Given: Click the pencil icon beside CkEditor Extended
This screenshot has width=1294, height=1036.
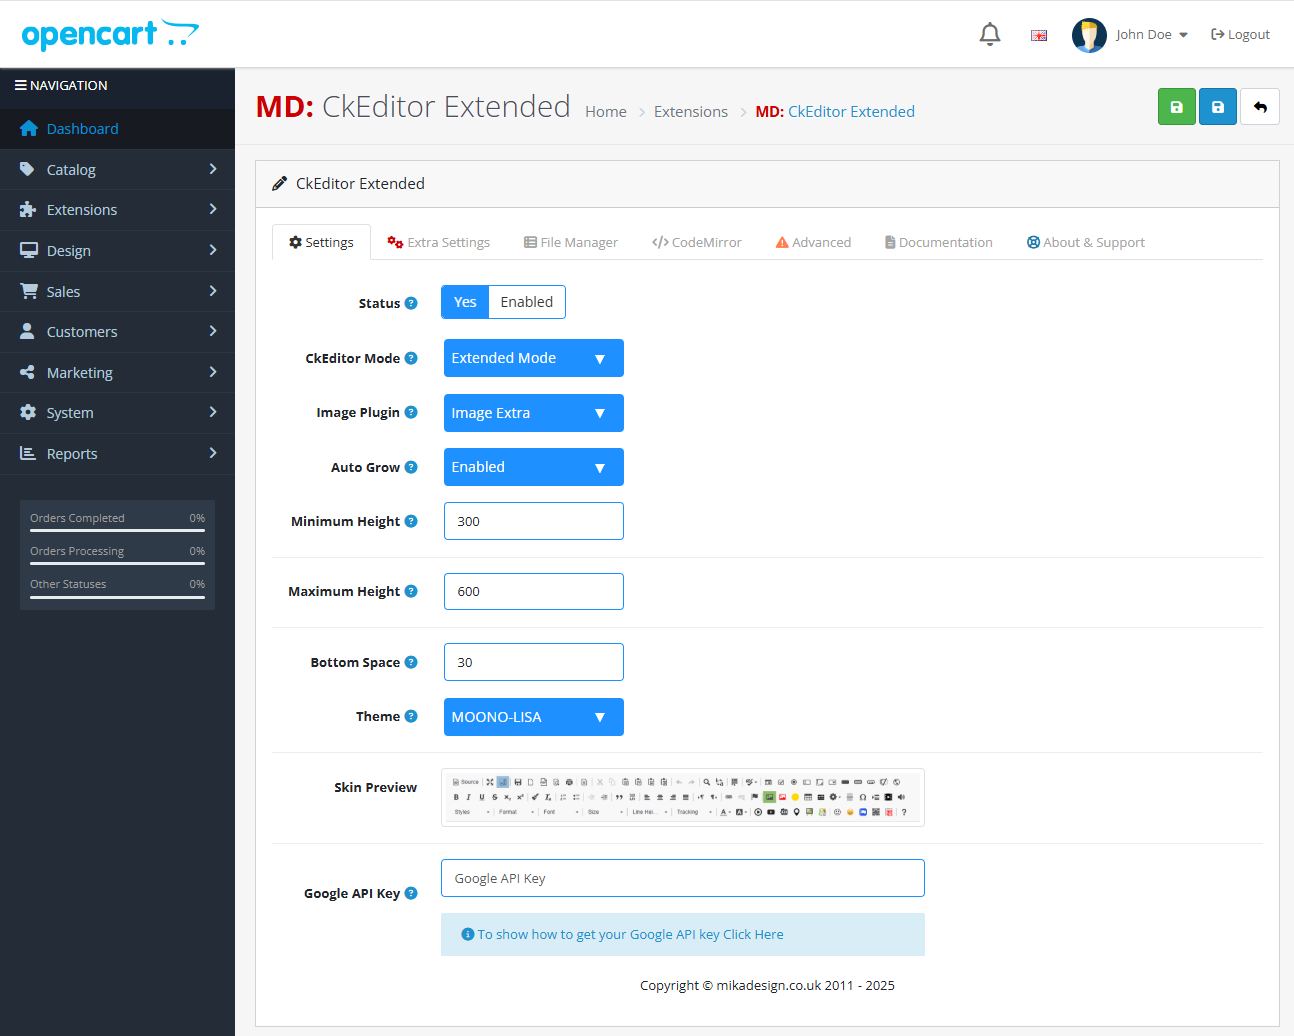Looking at the screenshot, I should tap(280, 184).
